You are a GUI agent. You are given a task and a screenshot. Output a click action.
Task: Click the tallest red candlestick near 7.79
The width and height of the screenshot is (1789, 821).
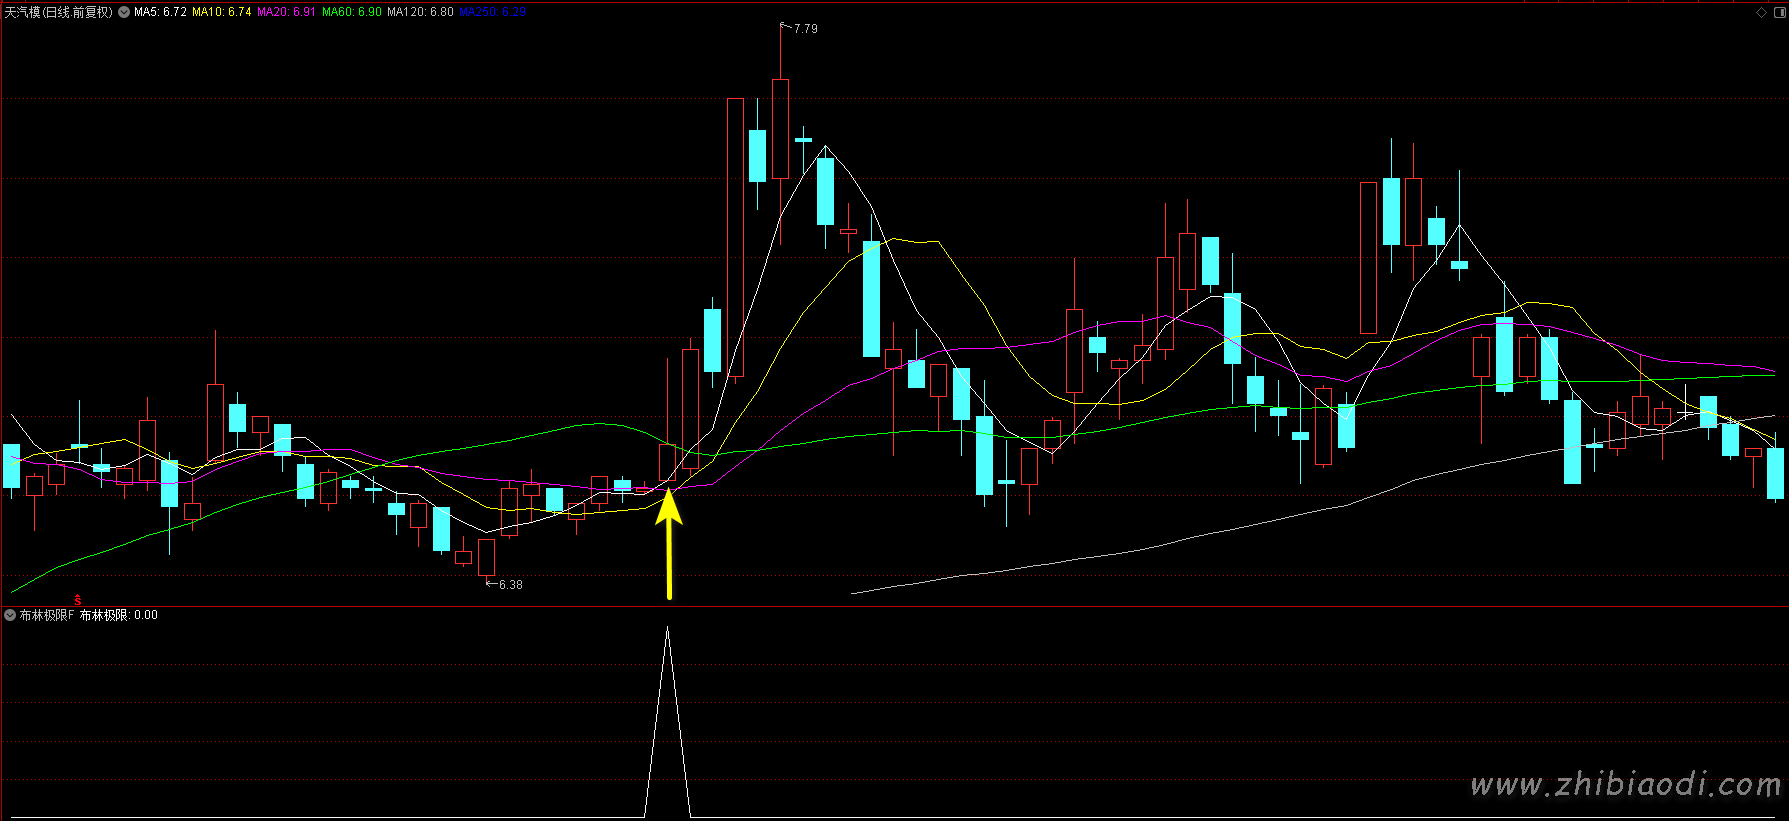click(780, 143)
